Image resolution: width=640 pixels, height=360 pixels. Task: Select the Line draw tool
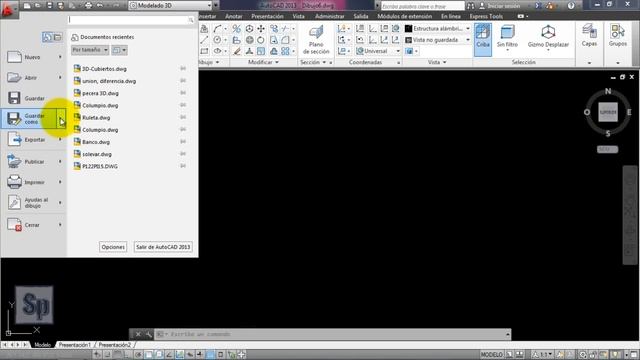tap(204, 40)
